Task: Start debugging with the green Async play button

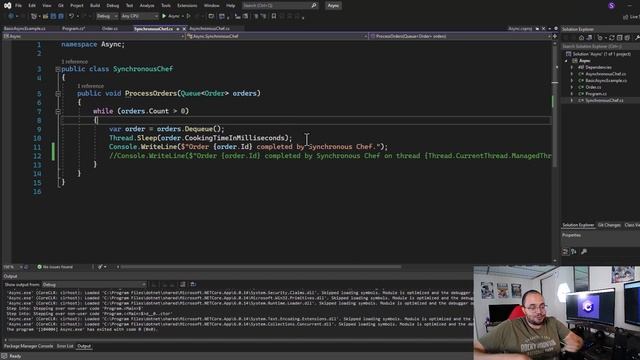Action: pos(170,16)
